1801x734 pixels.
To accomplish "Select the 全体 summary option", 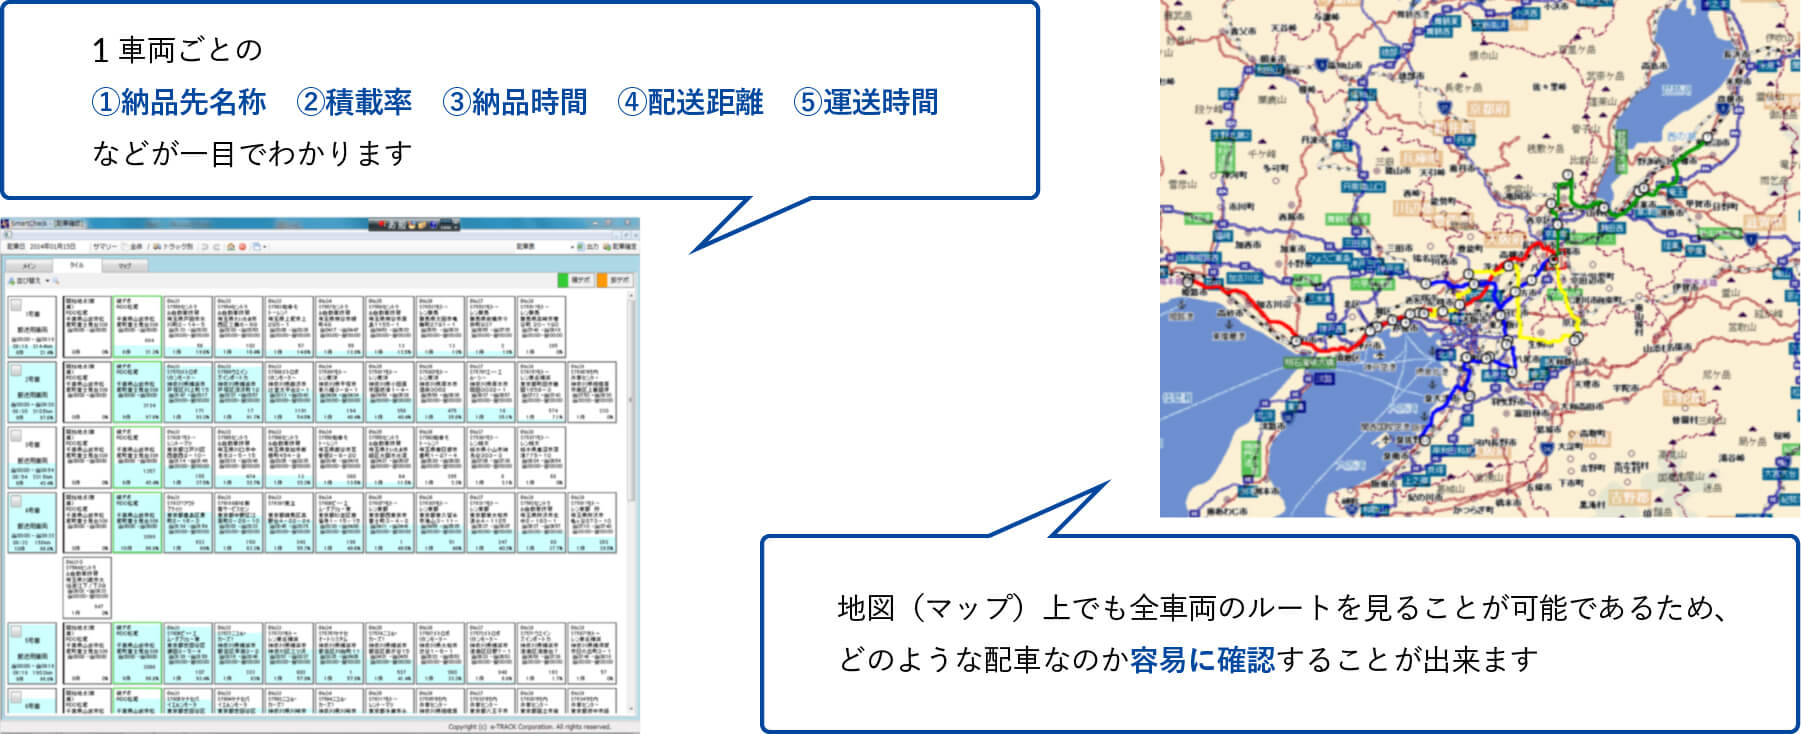I will [134, 246].
